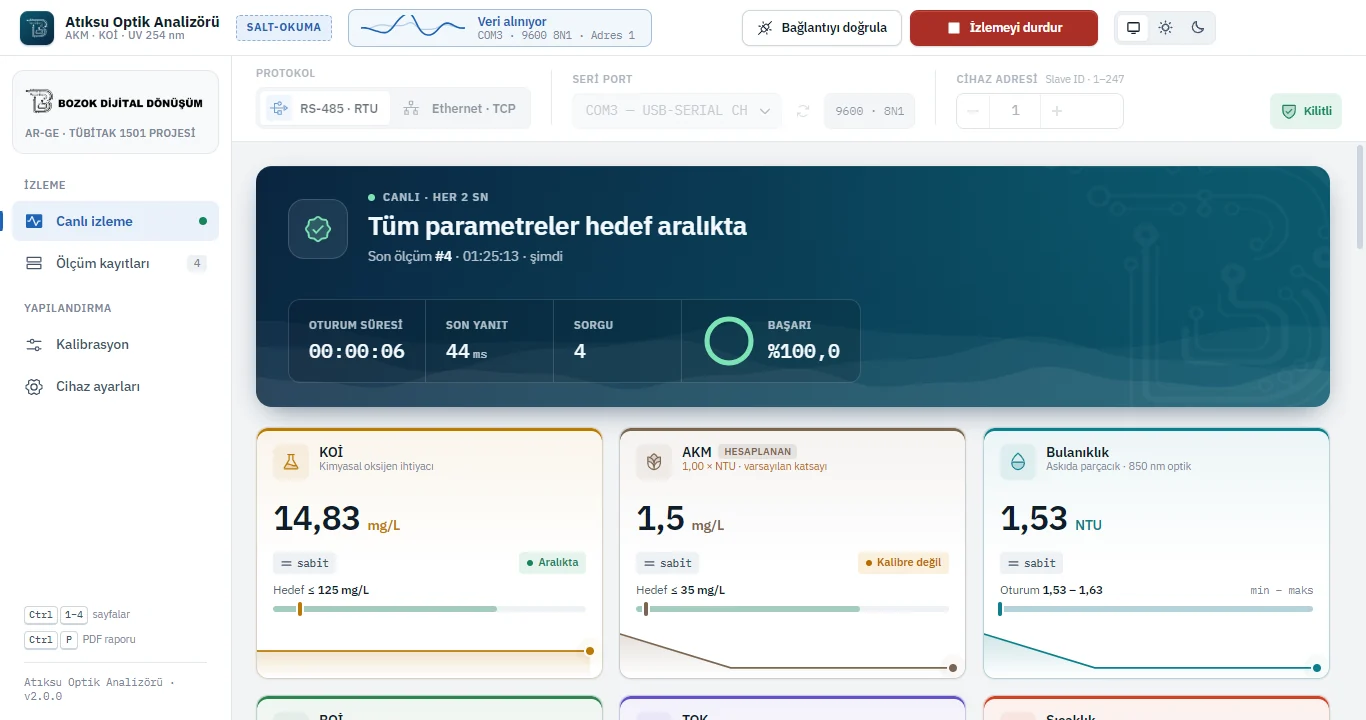Decrease the device address with the minus button

[973, 111]
